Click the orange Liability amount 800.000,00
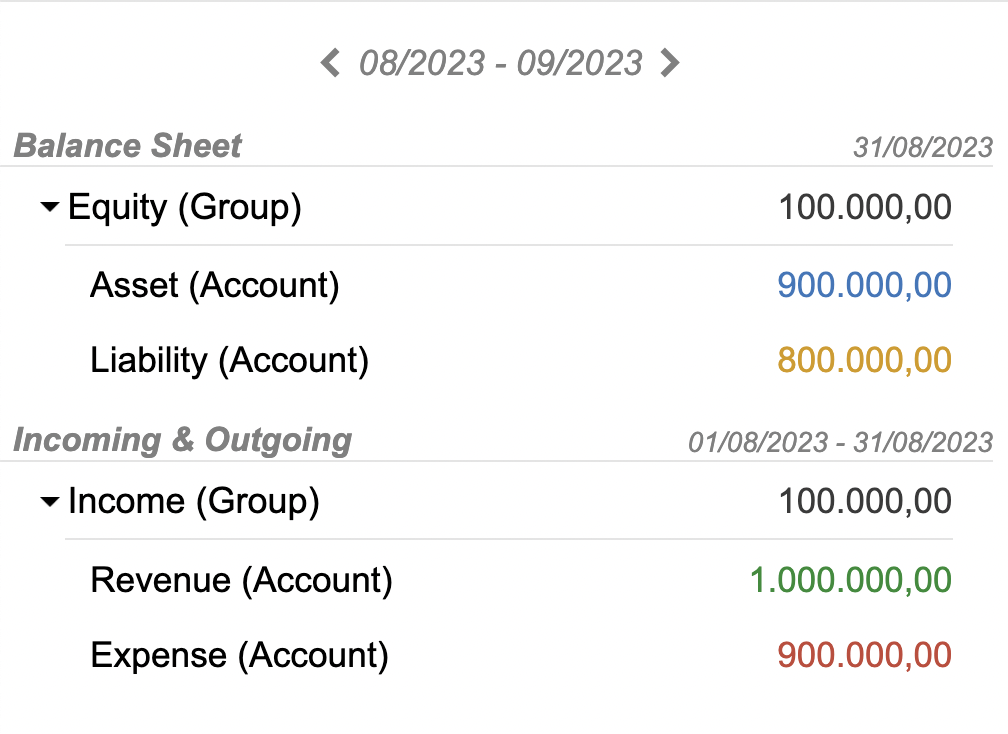 pyautogui.click(x=864, y=360)
